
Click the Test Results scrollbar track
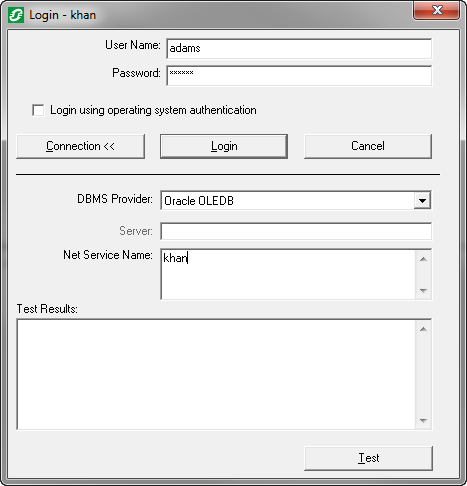423,375
